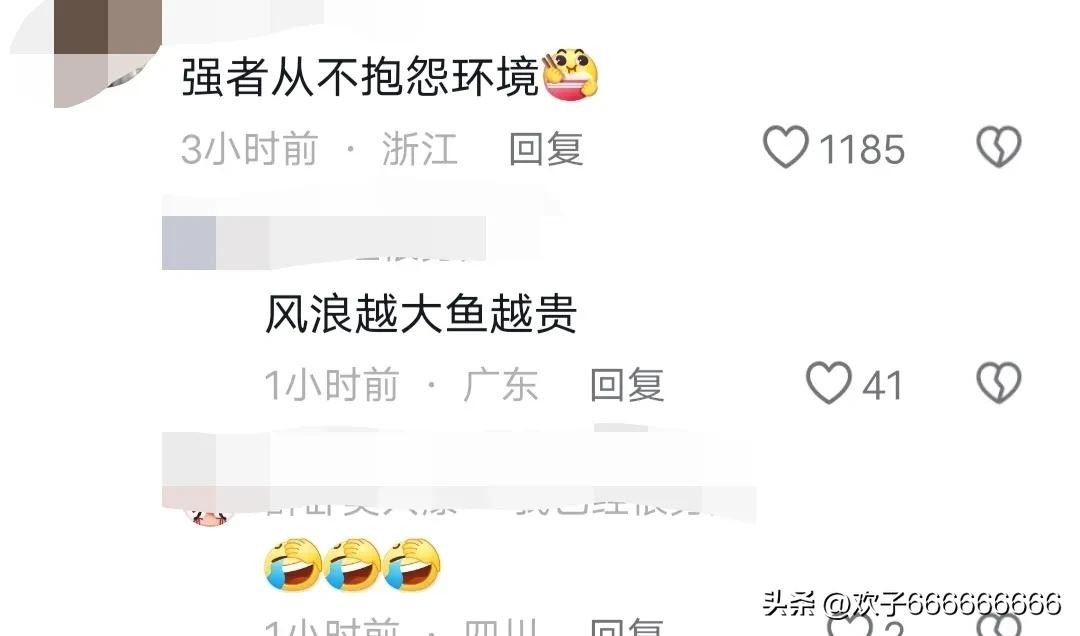The image size is (1080, 636).
Task: Tap the 41 like count
Action: (882, 385)
